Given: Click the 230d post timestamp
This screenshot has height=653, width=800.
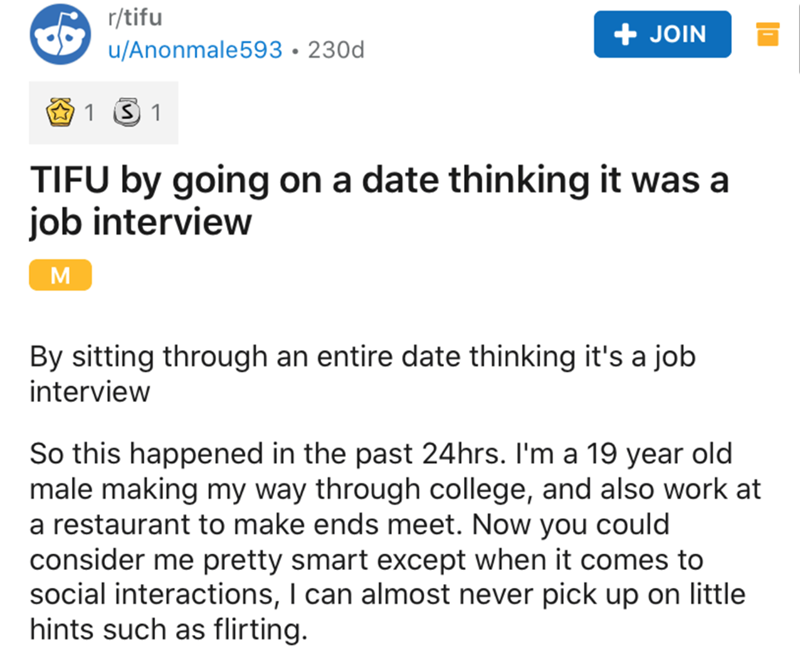Looking at the screenshot, I should pos(337,48).
